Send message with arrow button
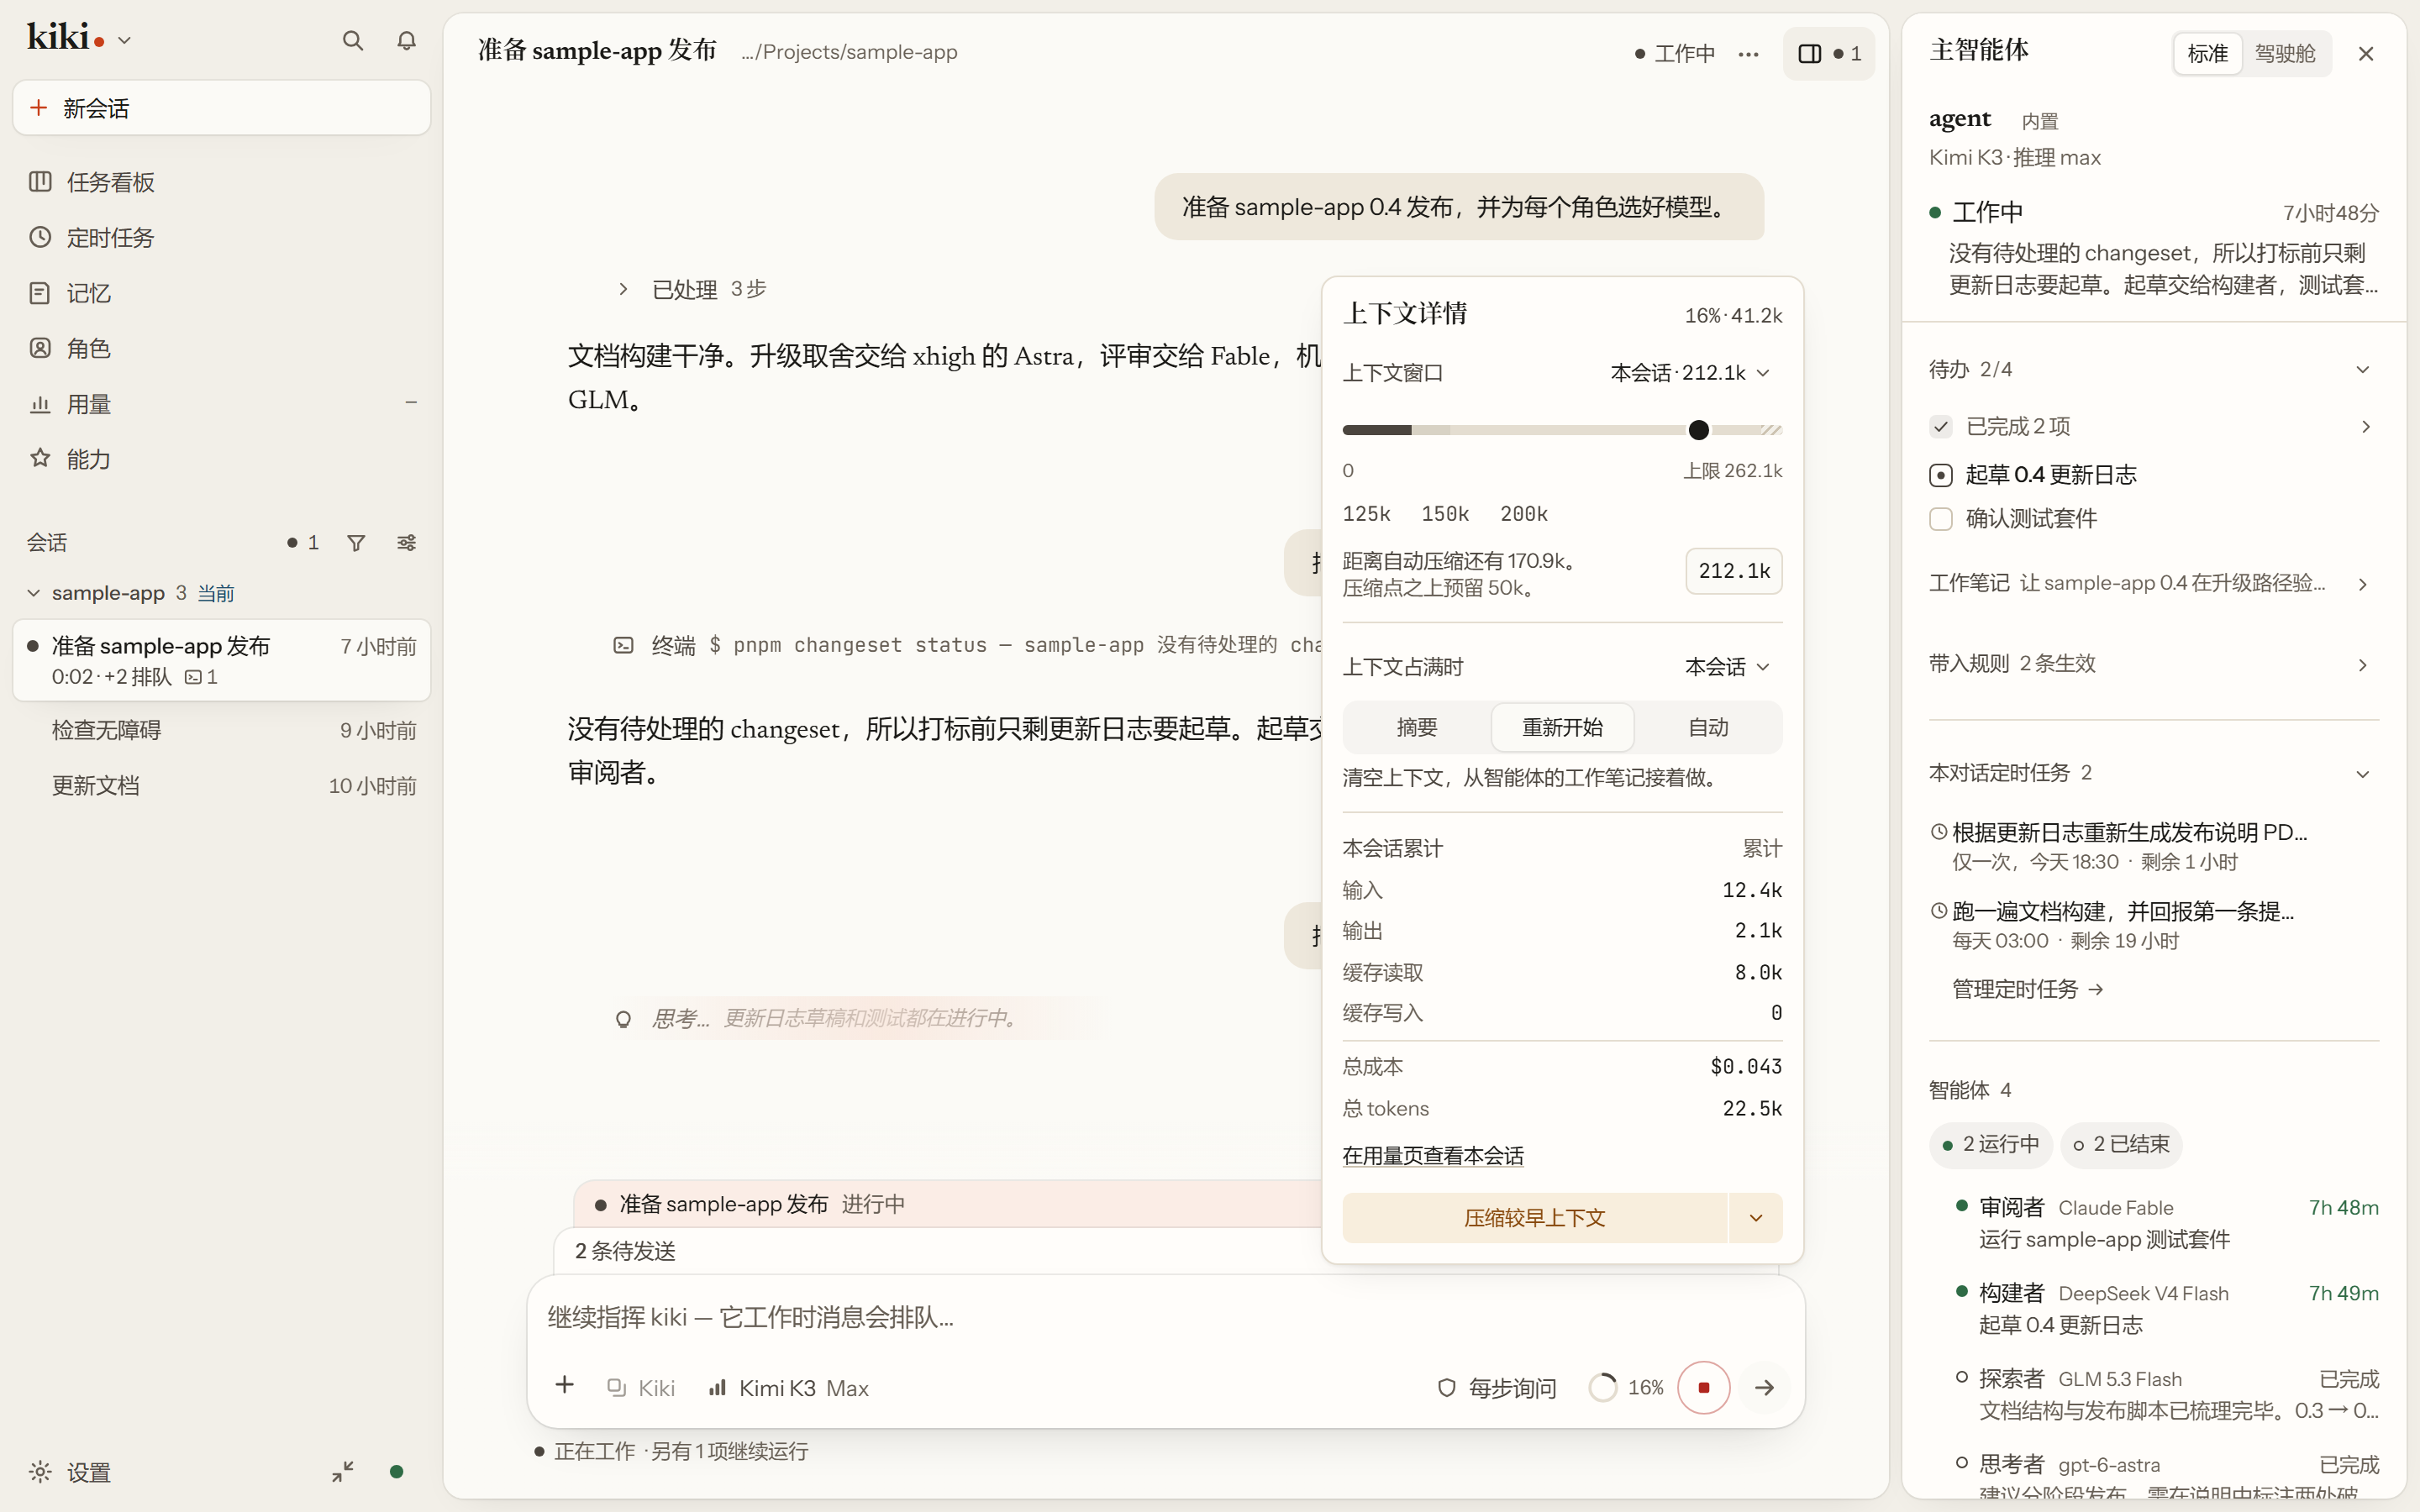 [1764, 1387]
